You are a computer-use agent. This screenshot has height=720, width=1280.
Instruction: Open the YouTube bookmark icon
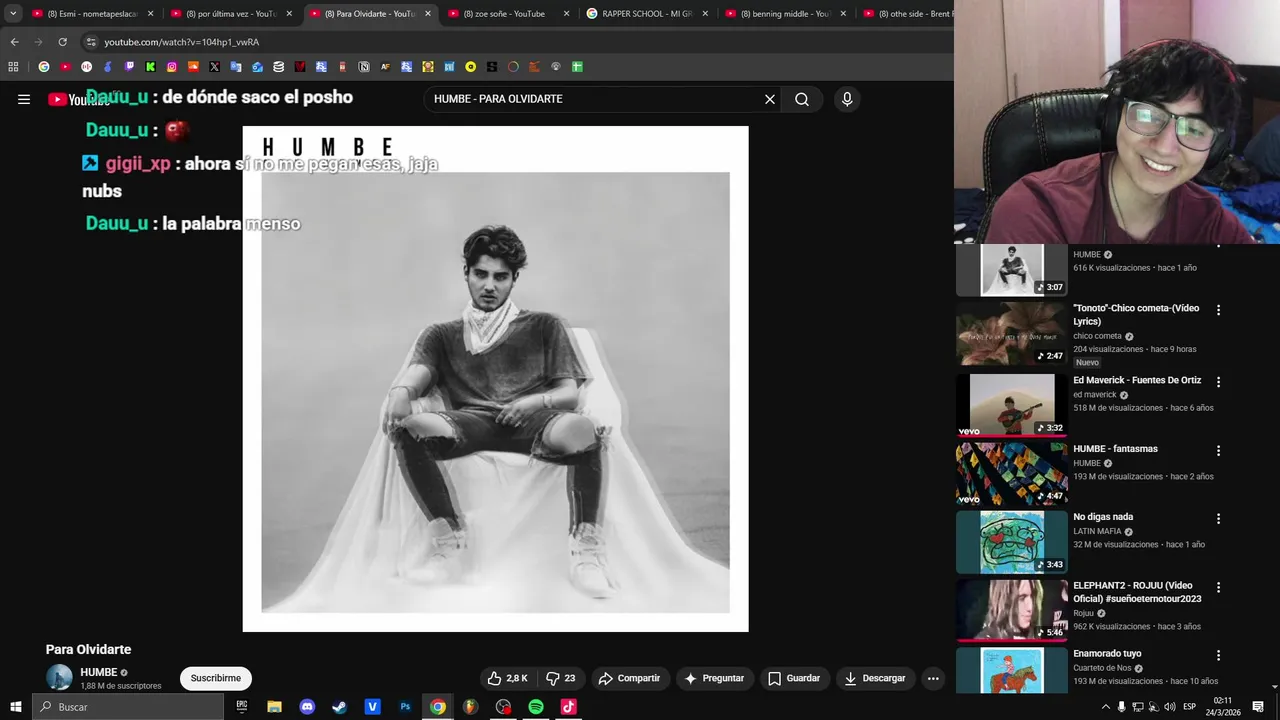click(x=65, y=67)
